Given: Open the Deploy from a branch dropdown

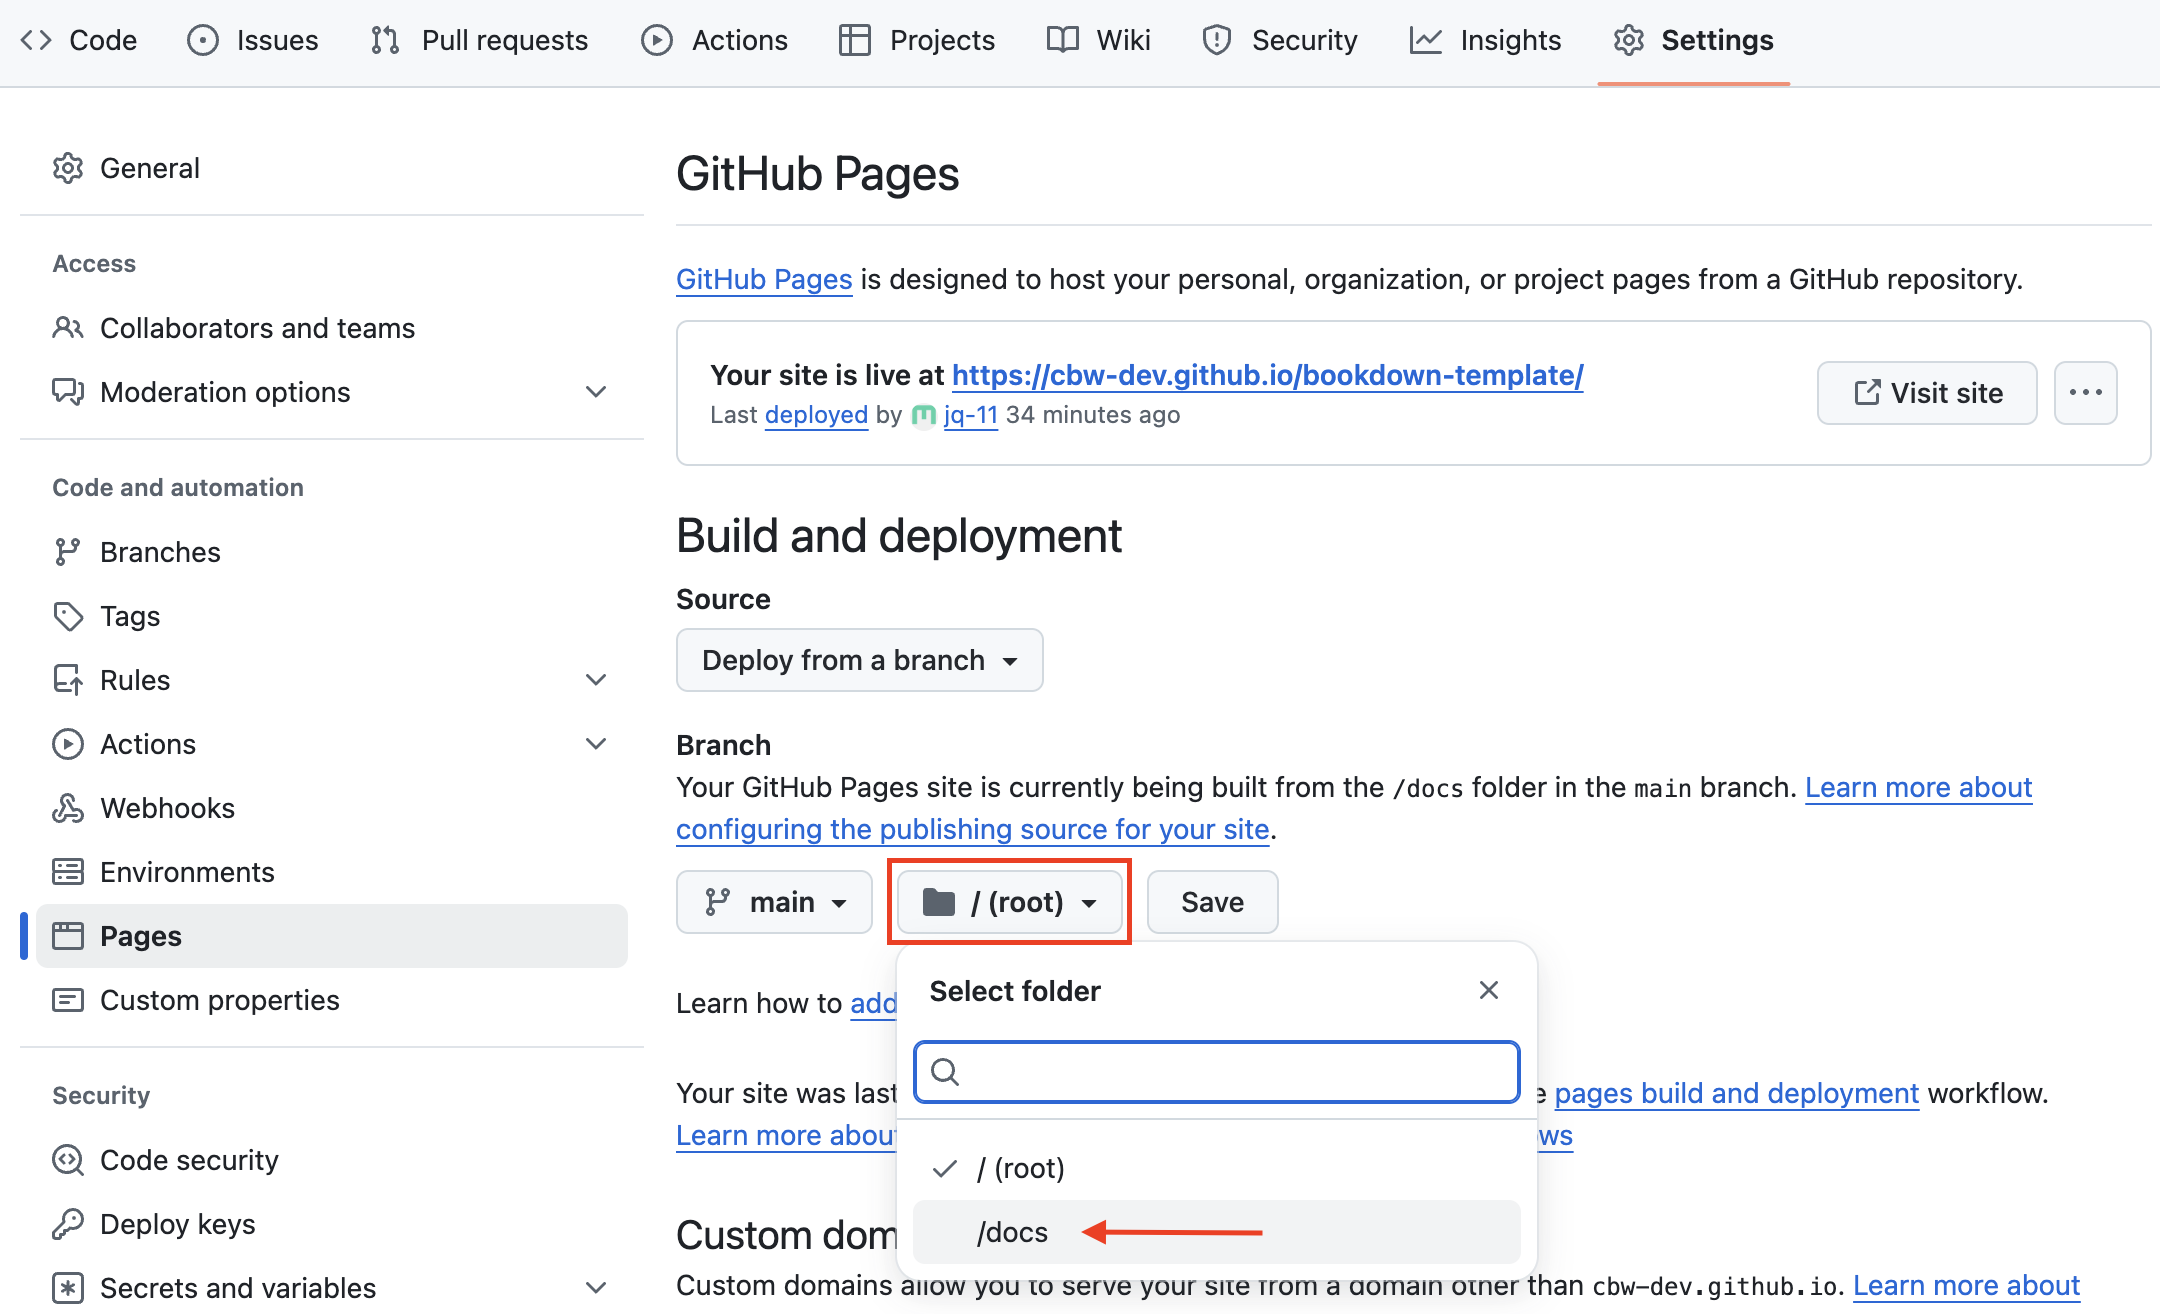Looking at the screenshot, I should pyautogui.click(x=859, y=660).
